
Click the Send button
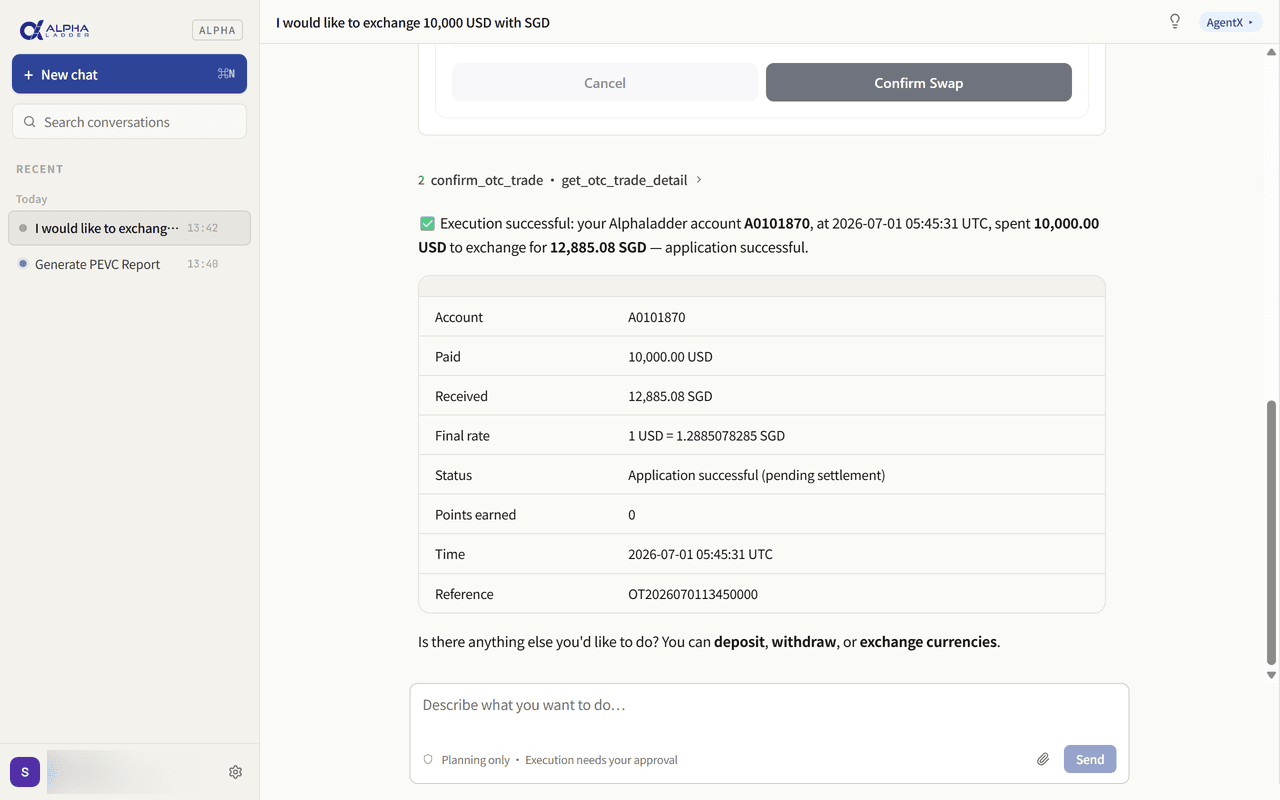coord(1090,759)
